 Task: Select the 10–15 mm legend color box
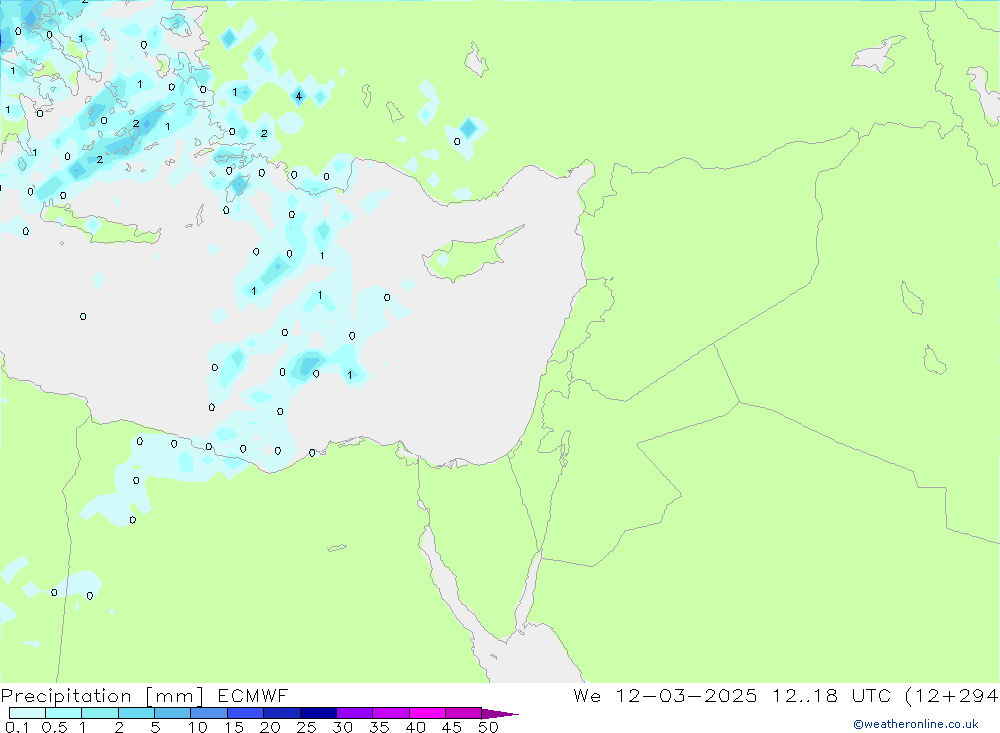coord(209,713)
